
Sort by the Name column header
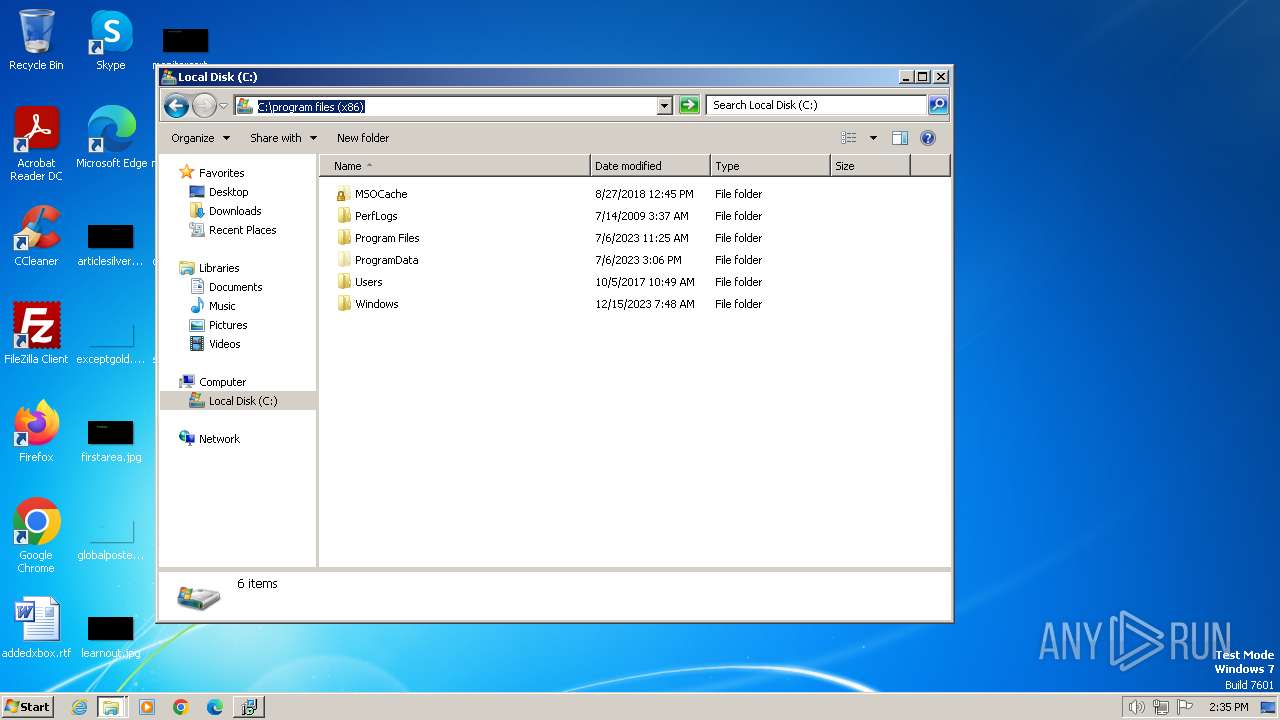455,166
